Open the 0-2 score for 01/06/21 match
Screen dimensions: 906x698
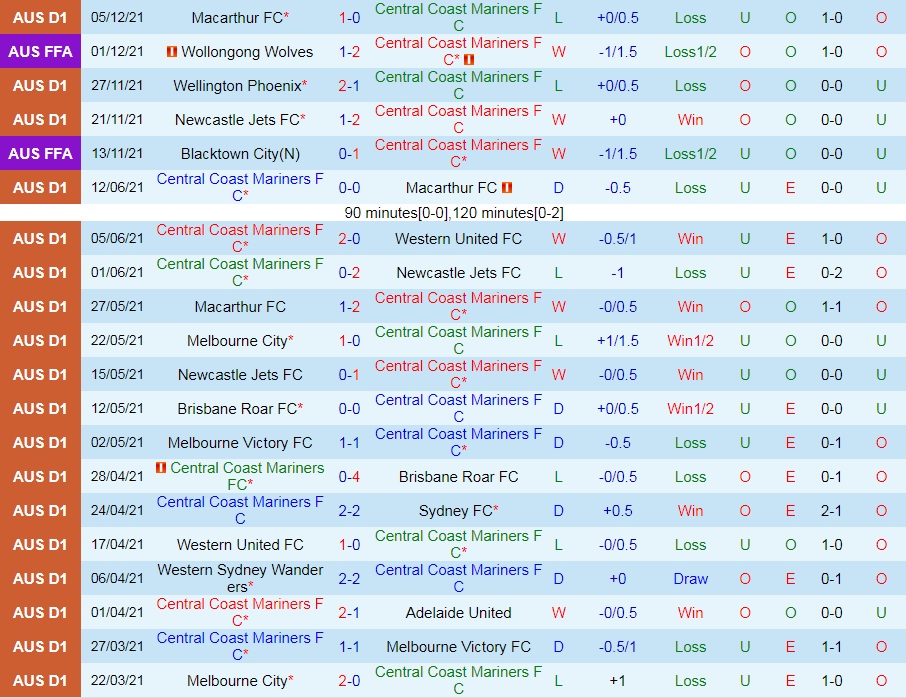[350, 273]
